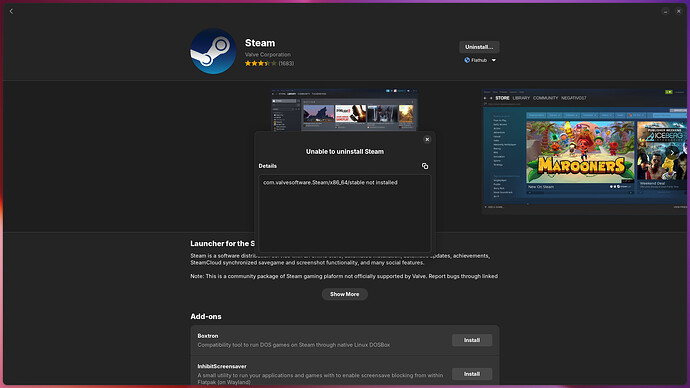Advance to next screenshot with arrow
The width and height of the screenshot is (690, 388).
click(672, 152)
